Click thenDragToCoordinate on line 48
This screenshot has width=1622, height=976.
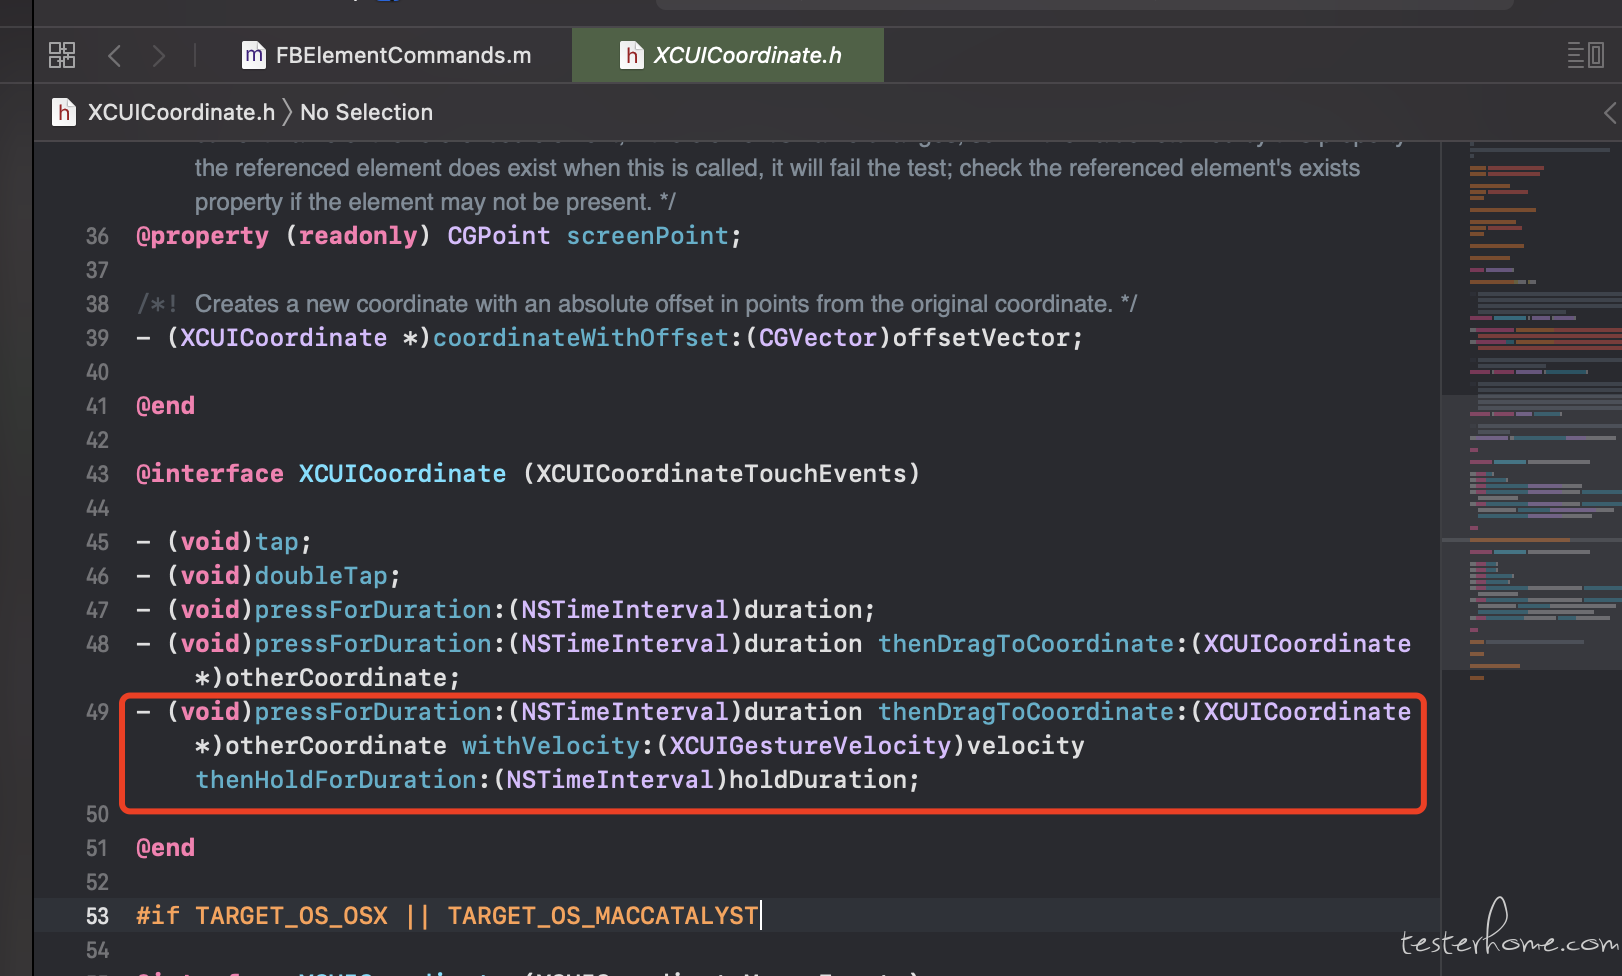(1026, 644)
